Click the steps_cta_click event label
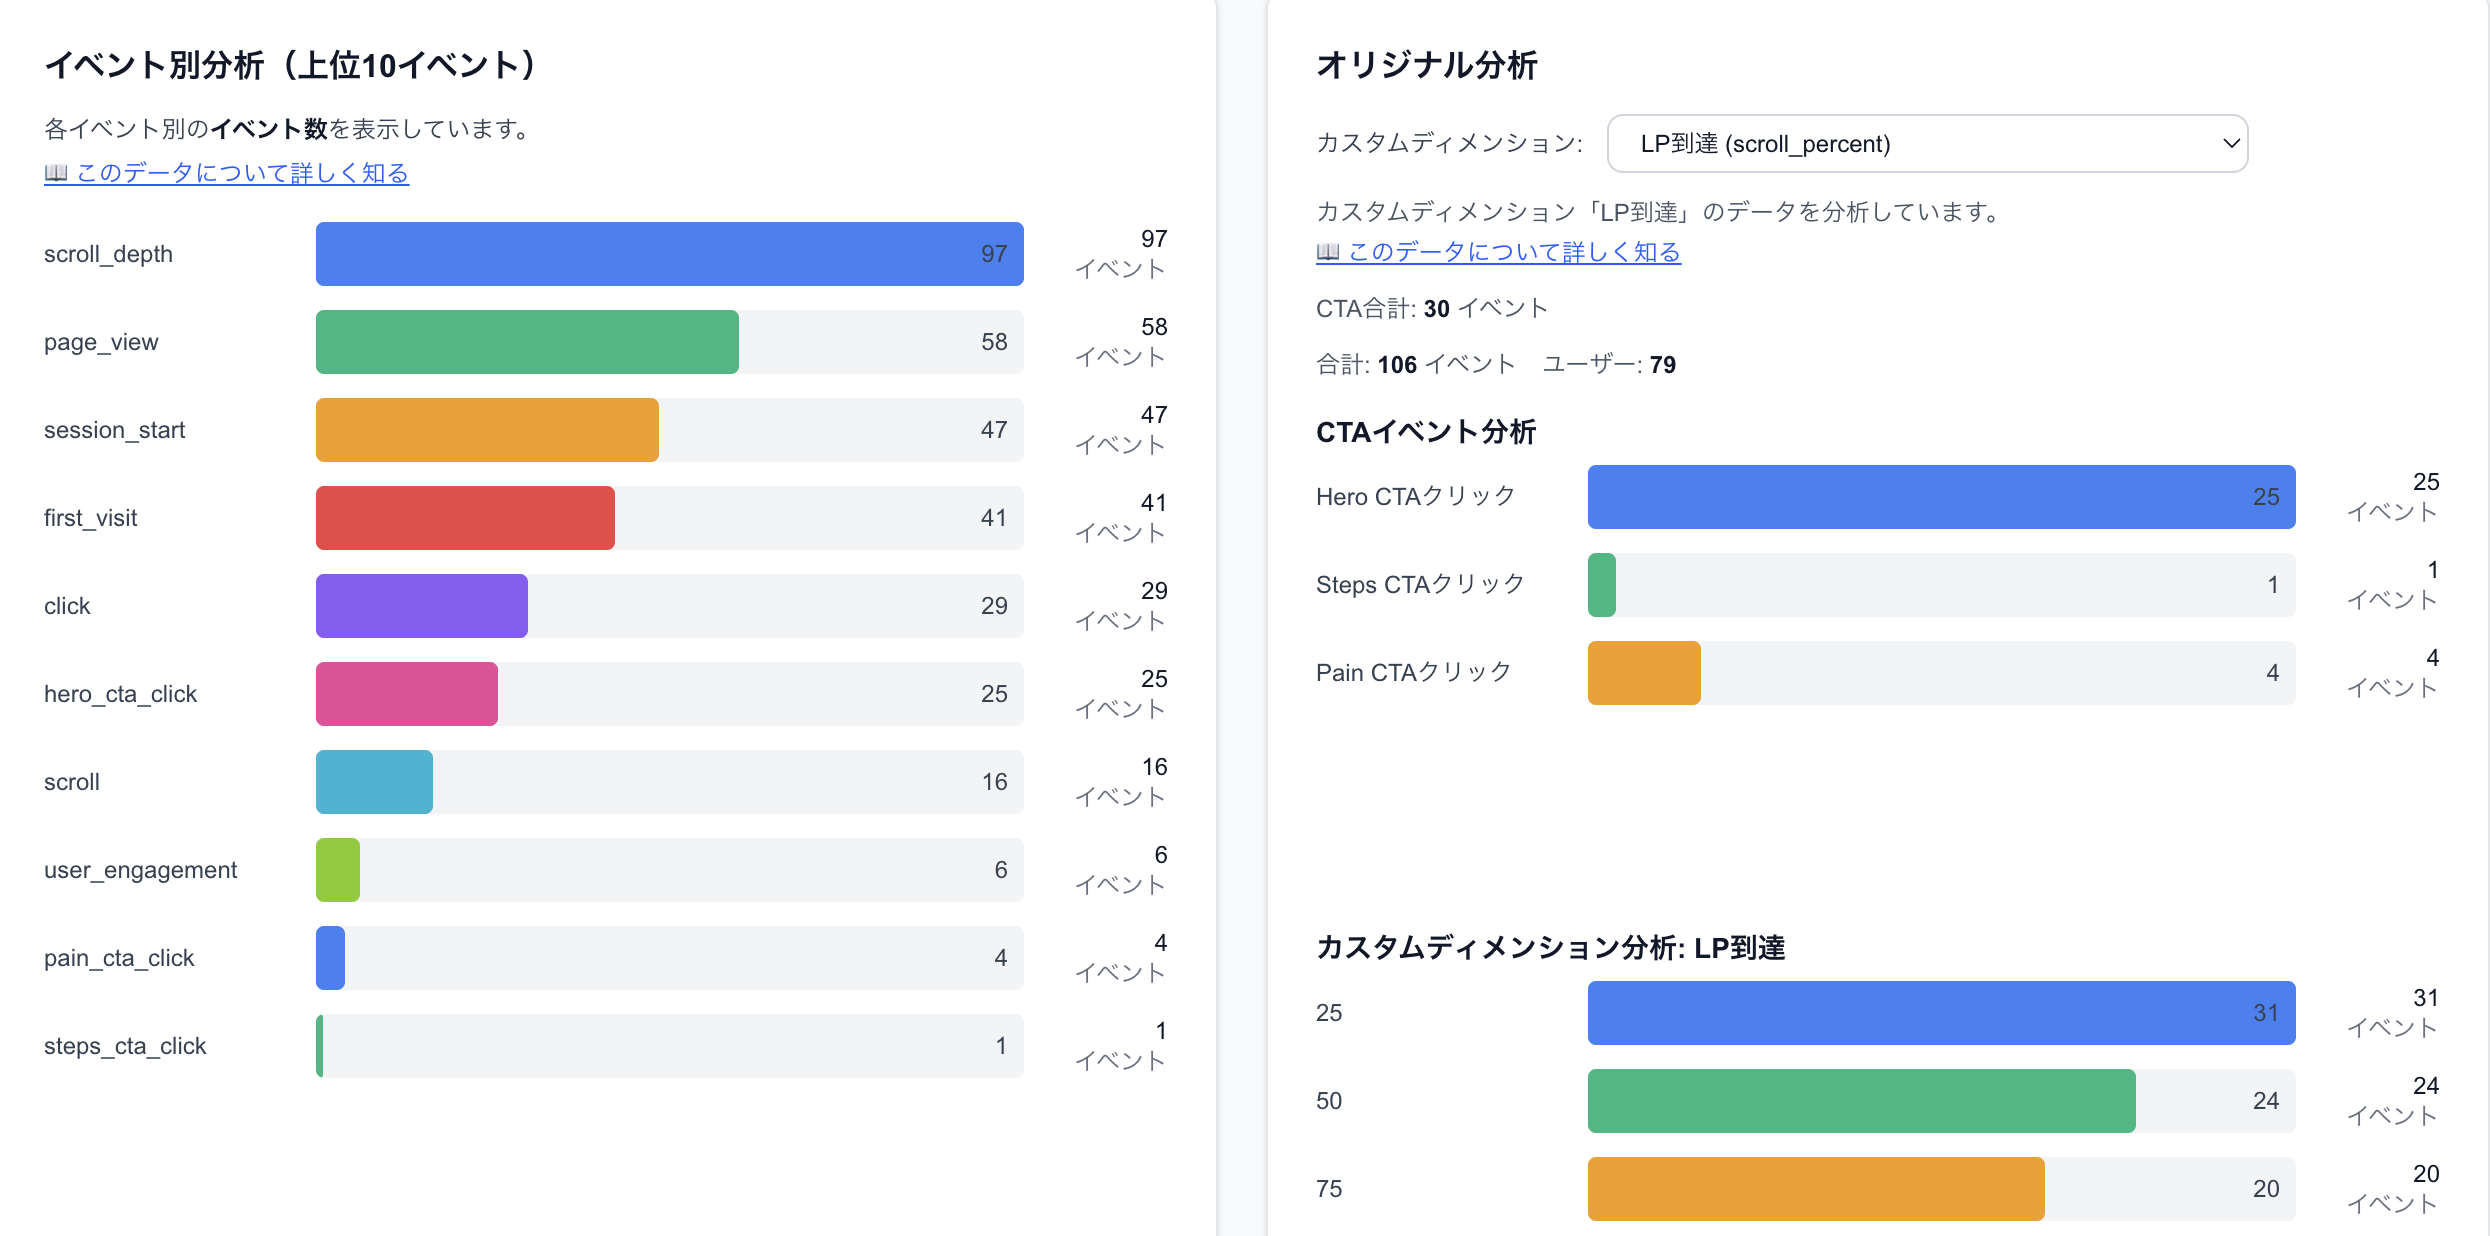This screenshot has width=2490, height=1236. 125,1046
